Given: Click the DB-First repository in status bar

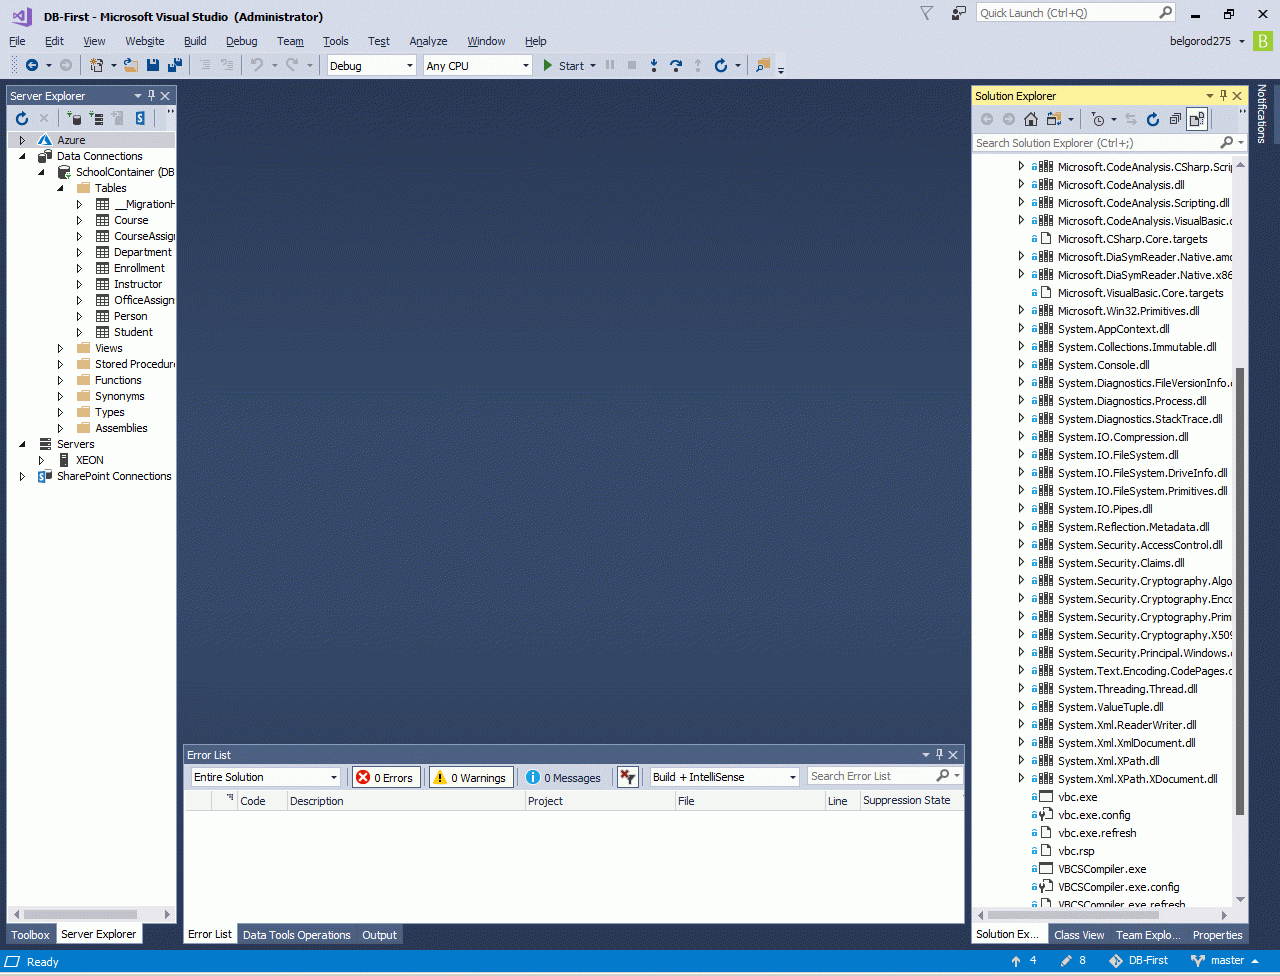Looking at the screenshot, I should click(1138, 961).
